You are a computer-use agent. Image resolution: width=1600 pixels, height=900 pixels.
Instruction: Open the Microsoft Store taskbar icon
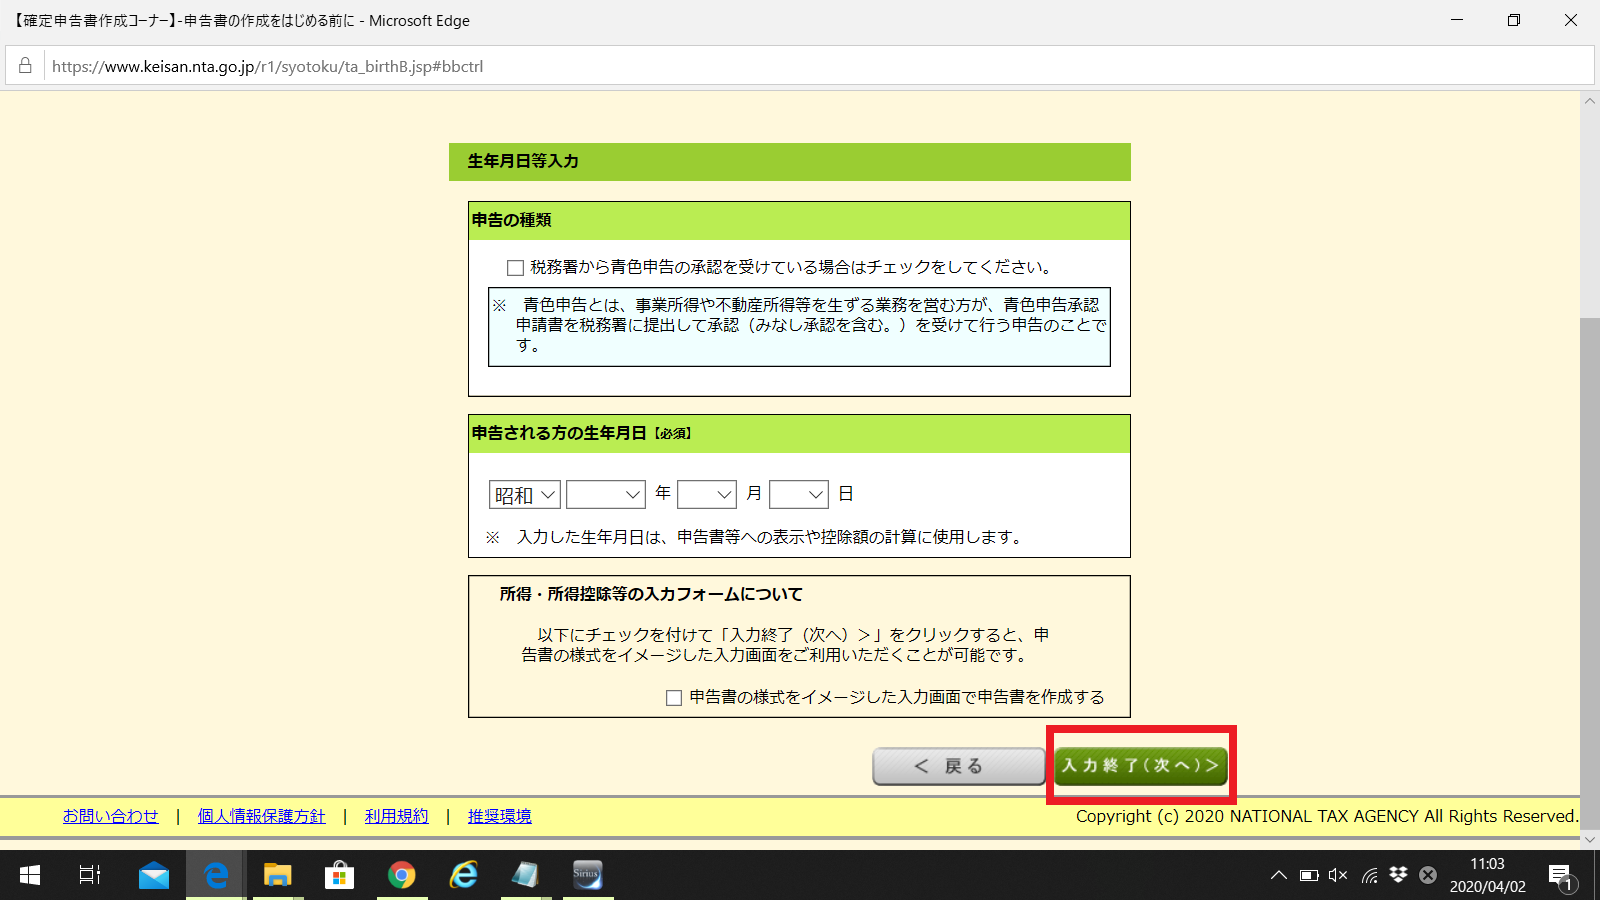pos(340,875)
